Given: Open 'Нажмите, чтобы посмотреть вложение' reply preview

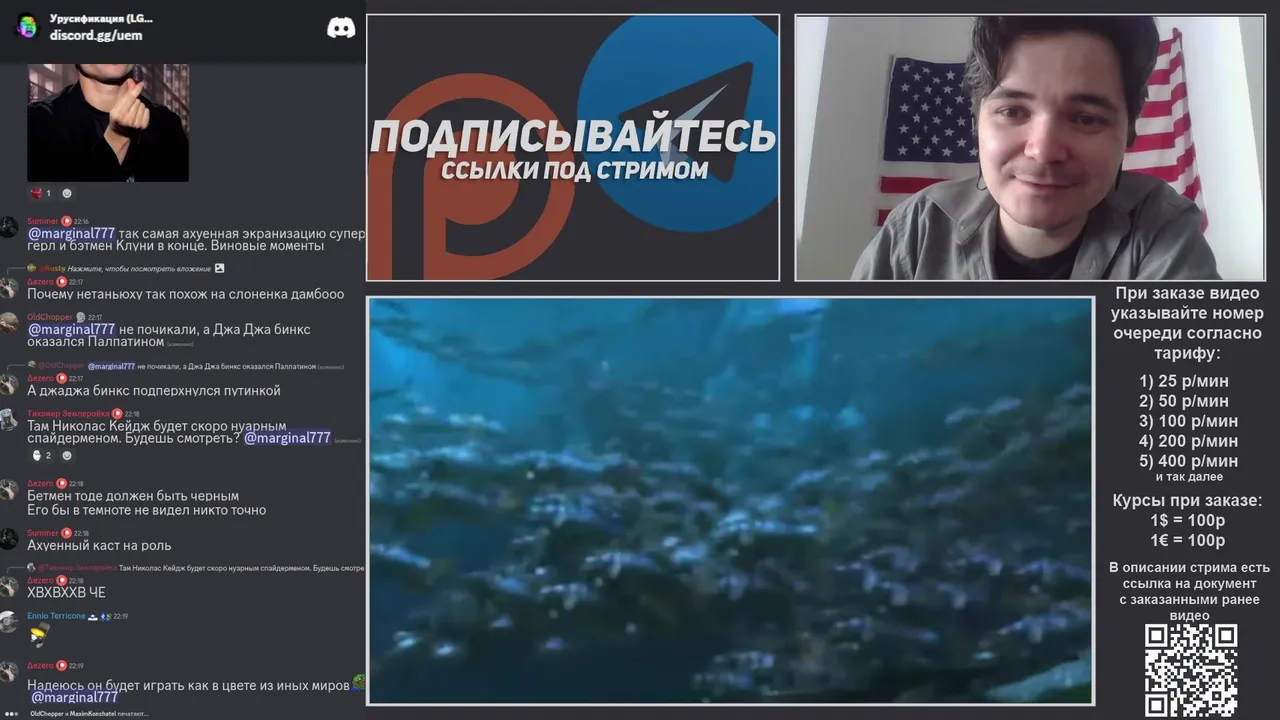Looking at the screenshot, I should (139, 268).
